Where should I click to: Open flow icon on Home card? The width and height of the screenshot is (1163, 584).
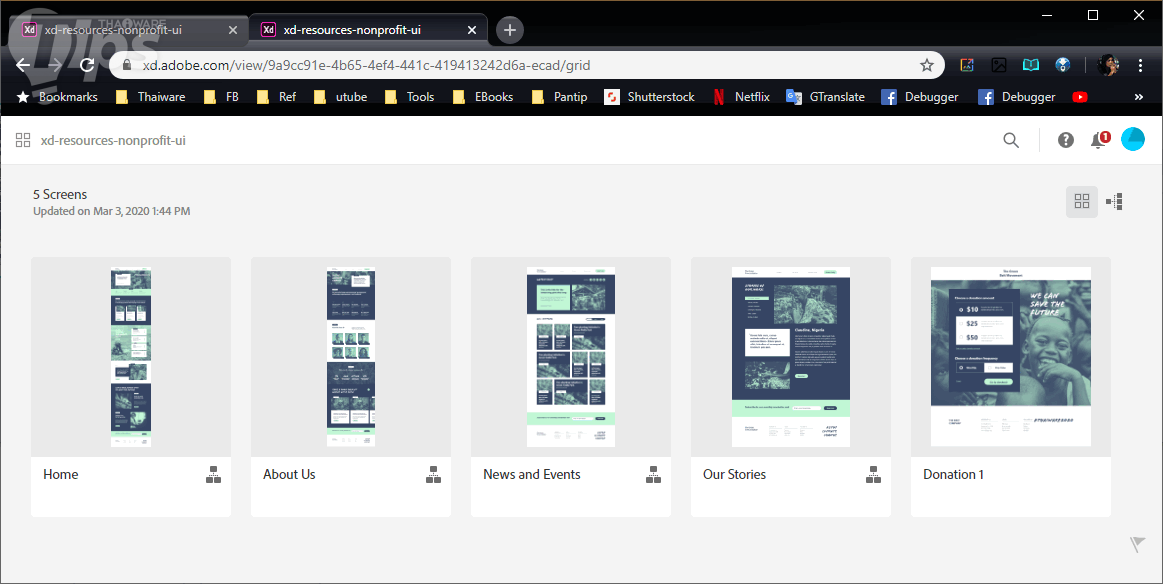coord(214,475)
